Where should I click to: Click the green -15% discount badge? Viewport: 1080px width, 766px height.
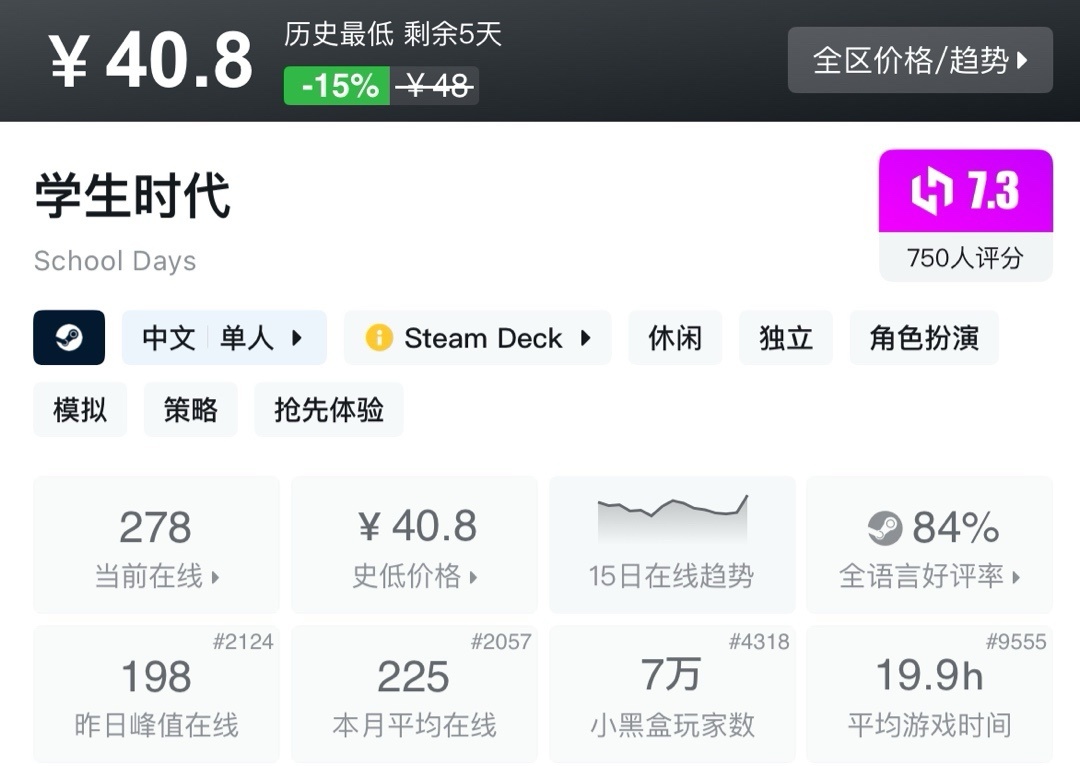(338, 86)
